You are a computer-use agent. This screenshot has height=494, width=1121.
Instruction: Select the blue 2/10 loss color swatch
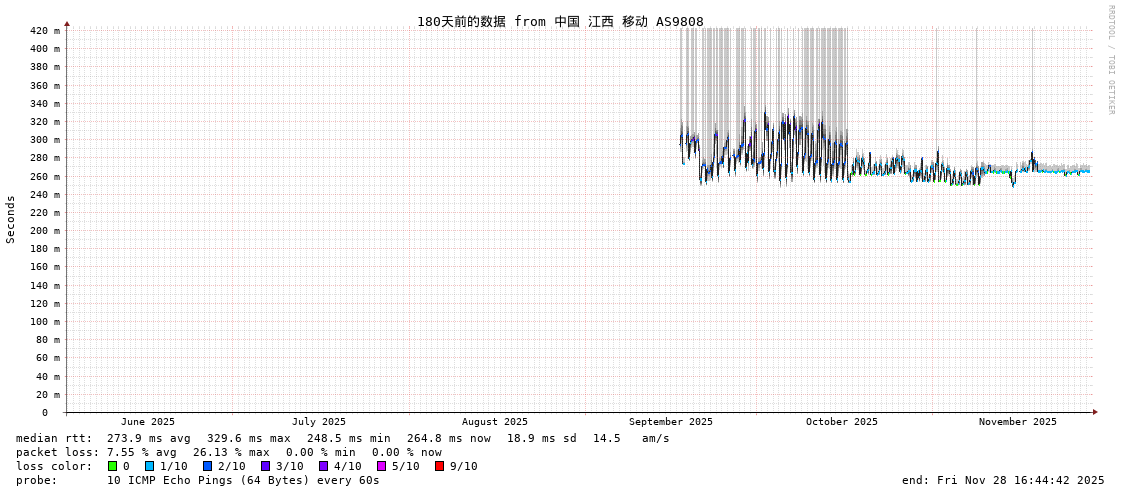click(x=207, y=466)
